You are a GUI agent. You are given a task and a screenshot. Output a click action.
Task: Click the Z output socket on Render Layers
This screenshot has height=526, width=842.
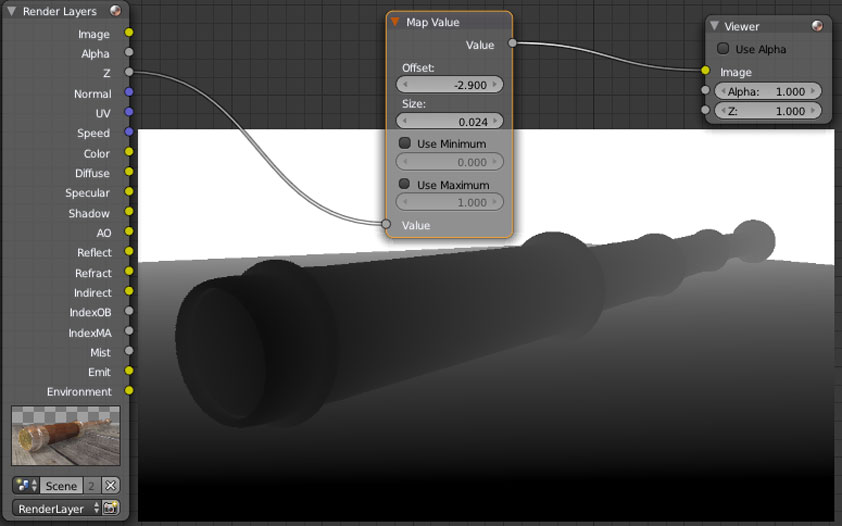pos(129,73)
